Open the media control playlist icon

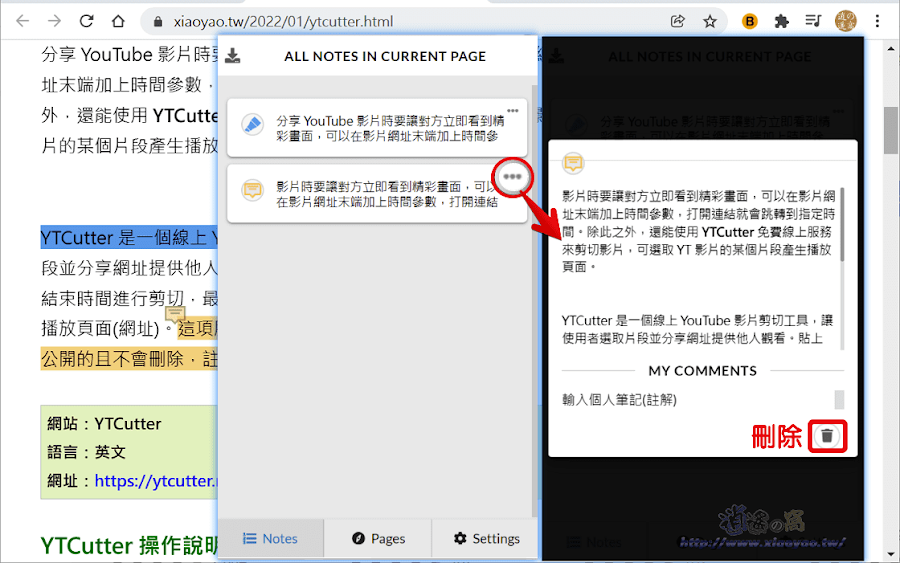click(x=813, y=21)
